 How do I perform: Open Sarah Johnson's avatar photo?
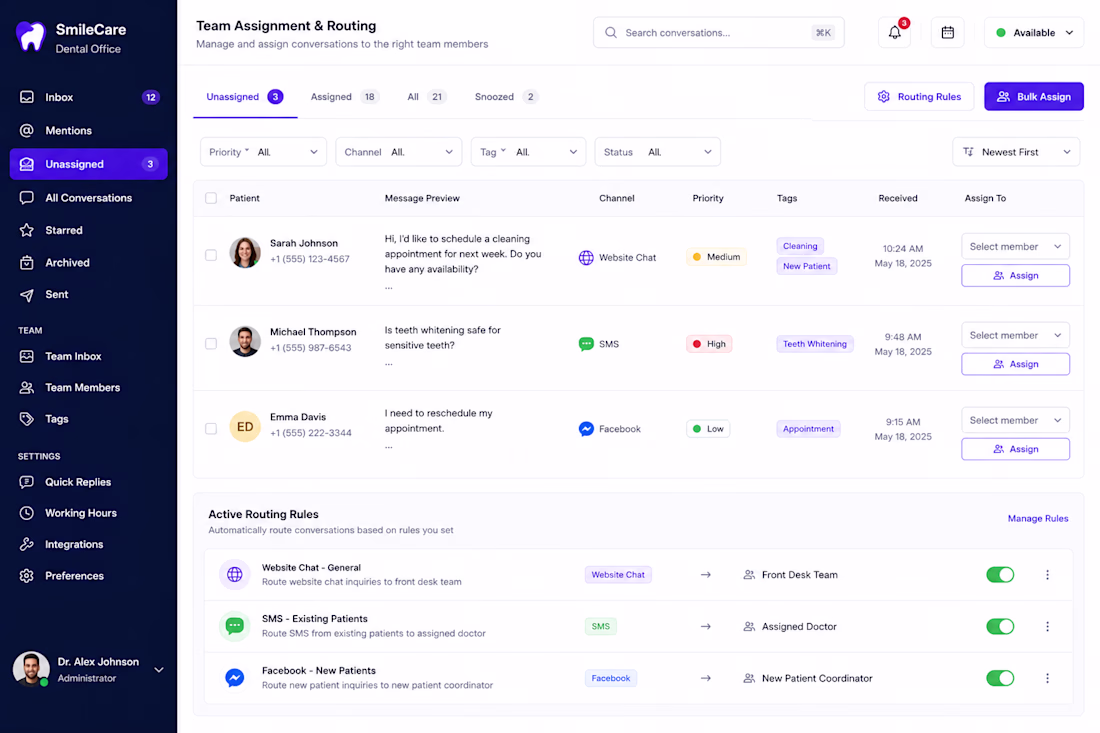[245, 253]
